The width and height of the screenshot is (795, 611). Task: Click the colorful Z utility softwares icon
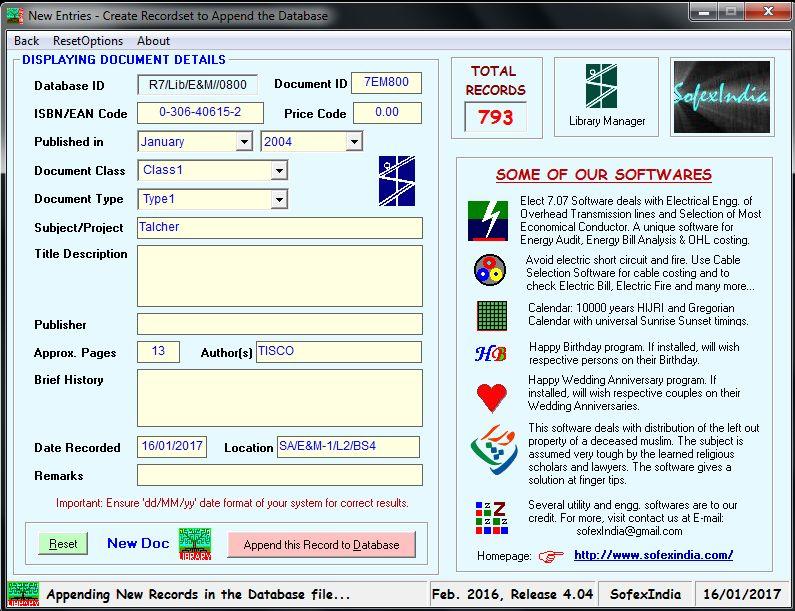pos(491,518)
